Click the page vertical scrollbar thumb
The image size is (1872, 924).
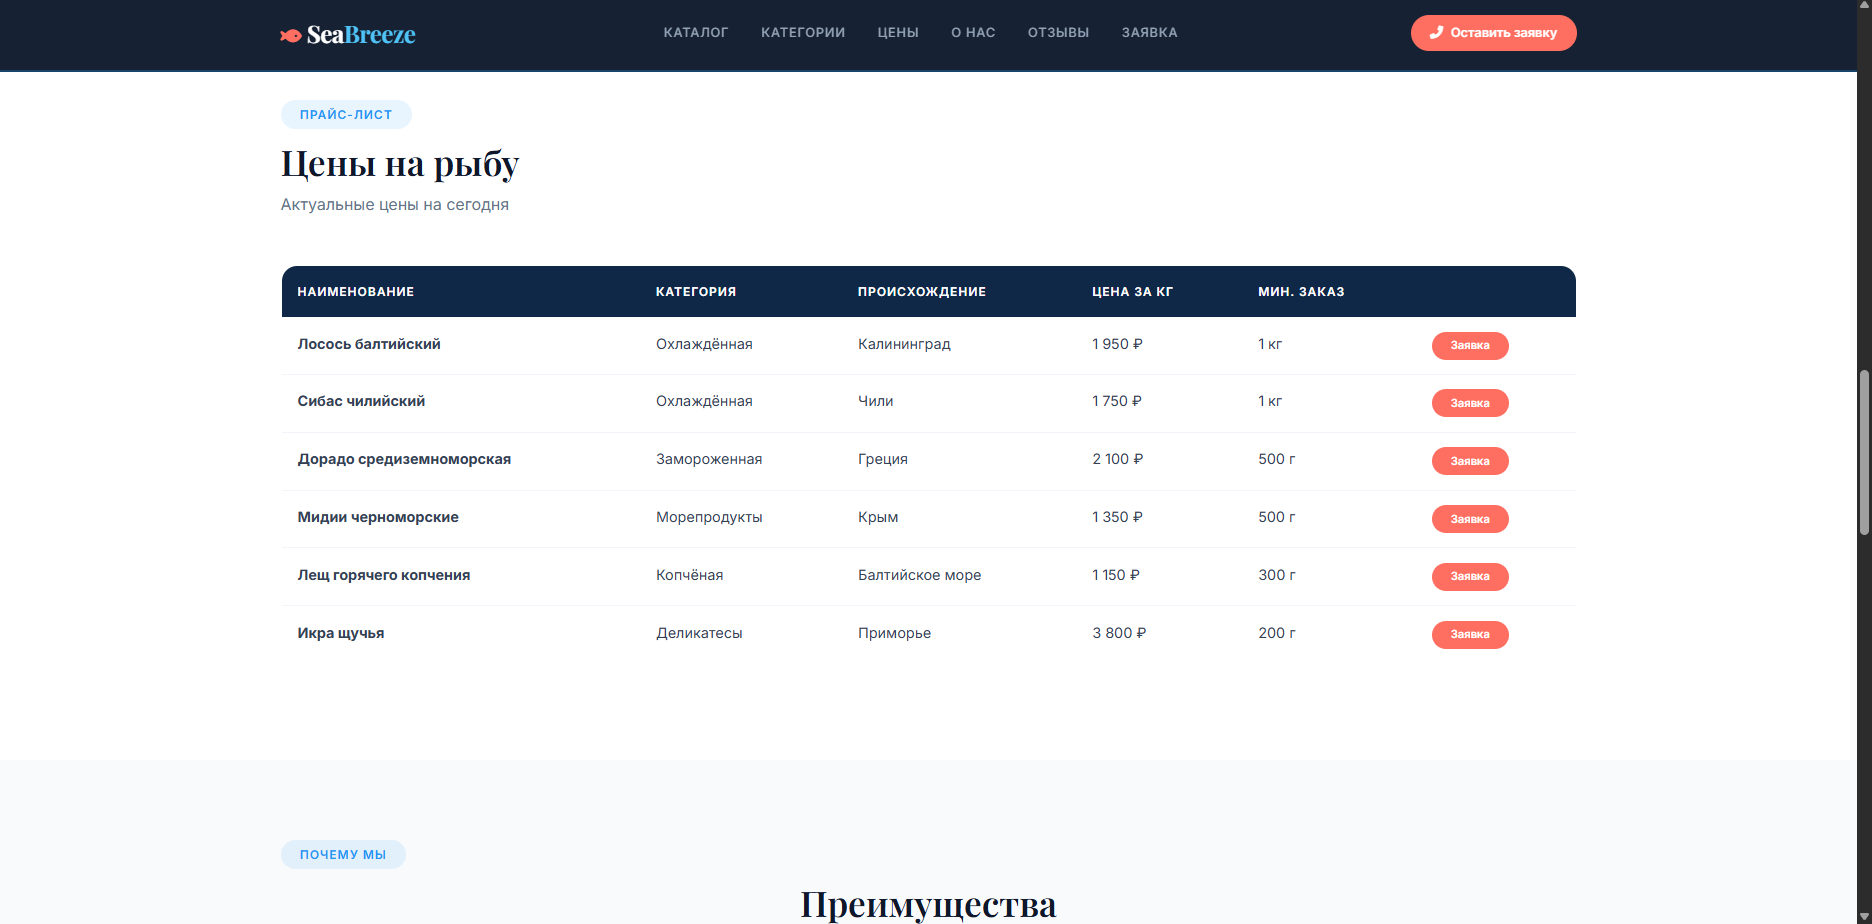coord(1864,453)
